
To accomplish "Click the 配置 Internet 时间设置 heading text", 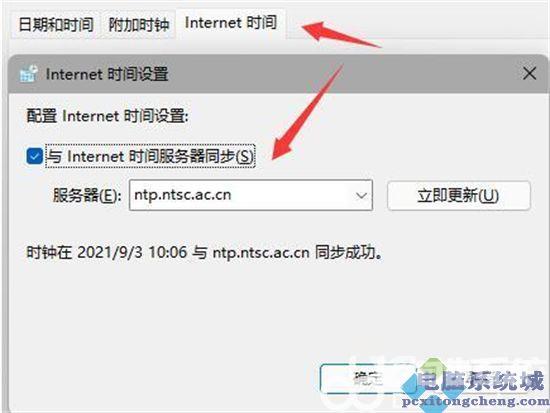I will tap(108, 116).
